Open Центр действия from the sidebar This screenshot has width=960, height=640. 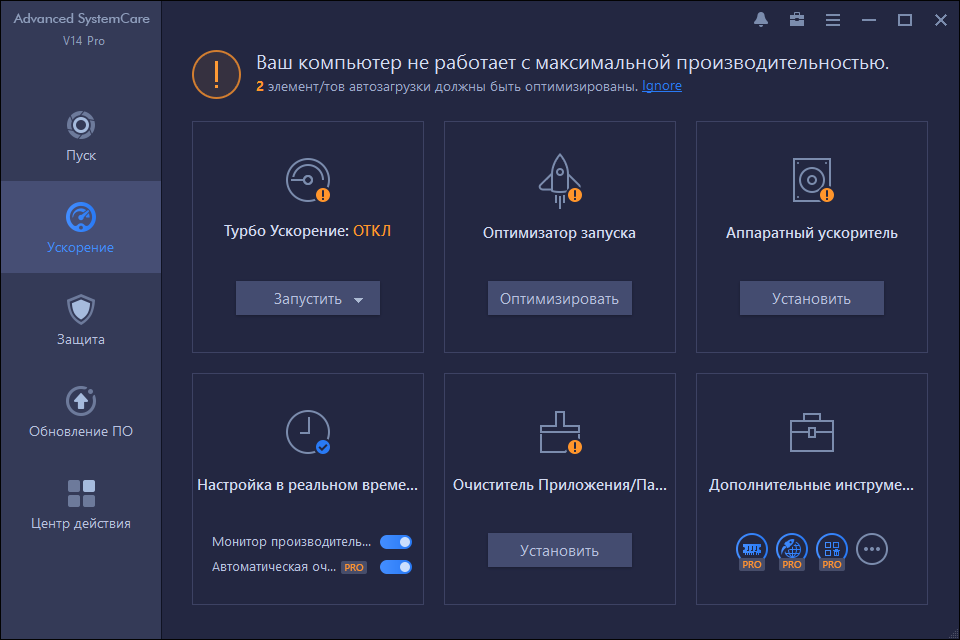(x=80, y=505)
